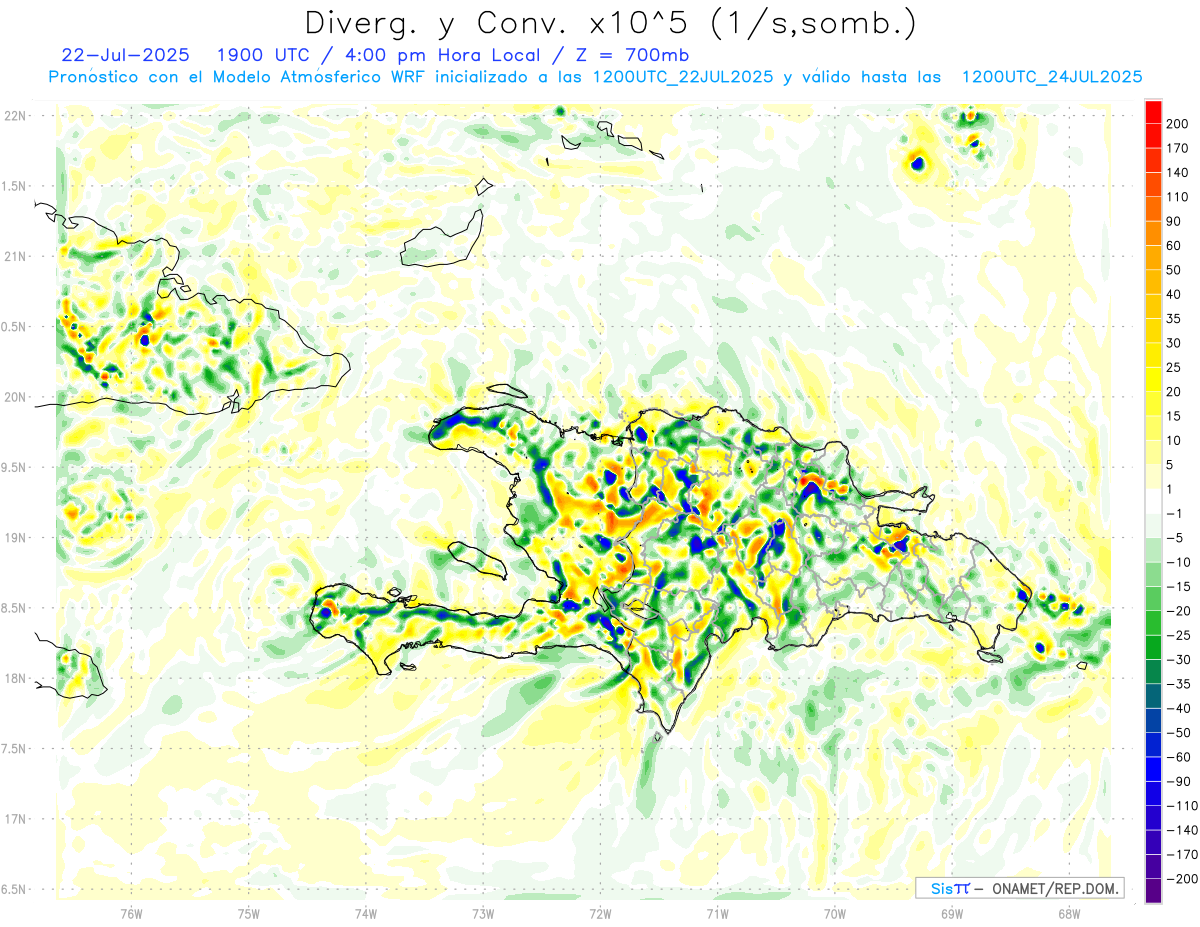This screenshot has height=927, width=1200.
Task: Click the positive '35' color scale label
Action: pyautogui.click(x=1174, y=319)
